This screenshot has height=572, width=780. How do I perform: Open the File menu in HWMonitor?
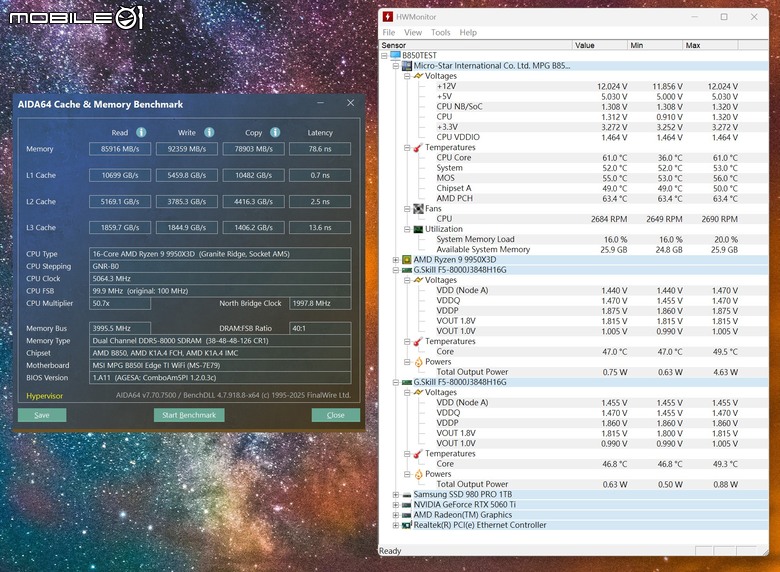(x=389, y=32)
